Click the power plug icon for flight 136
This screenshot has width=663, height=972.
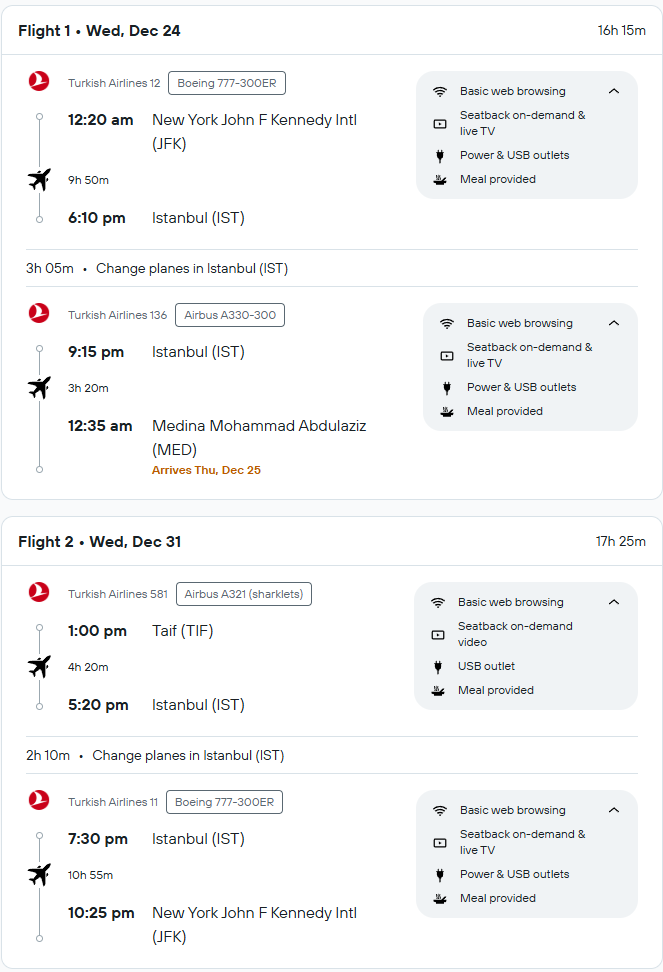pos(447,388)
